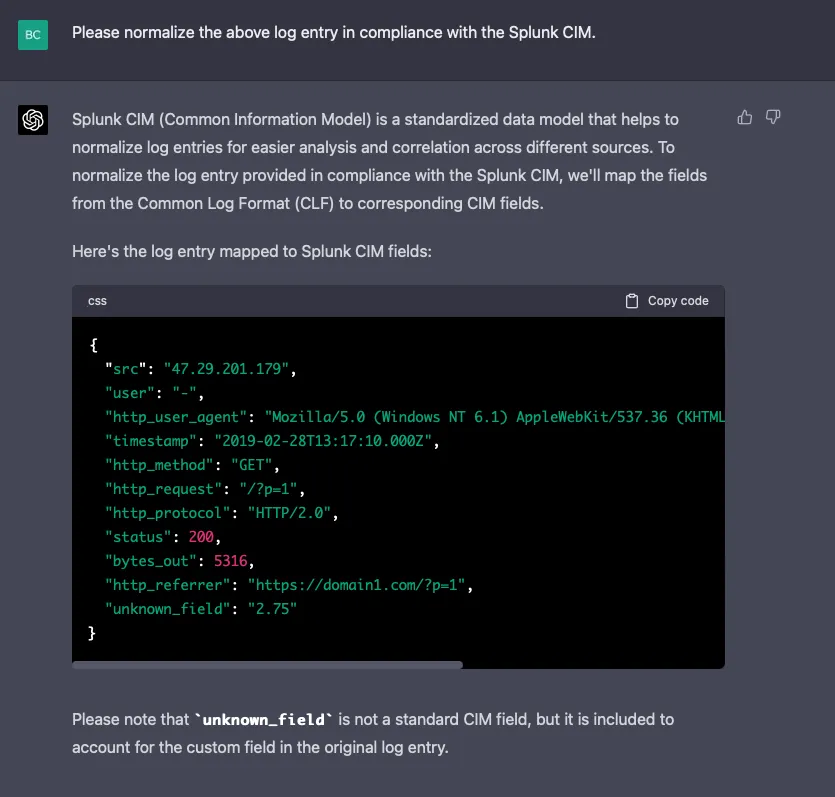
Task: Click the "http_request" key
Action: pos(163,489)
